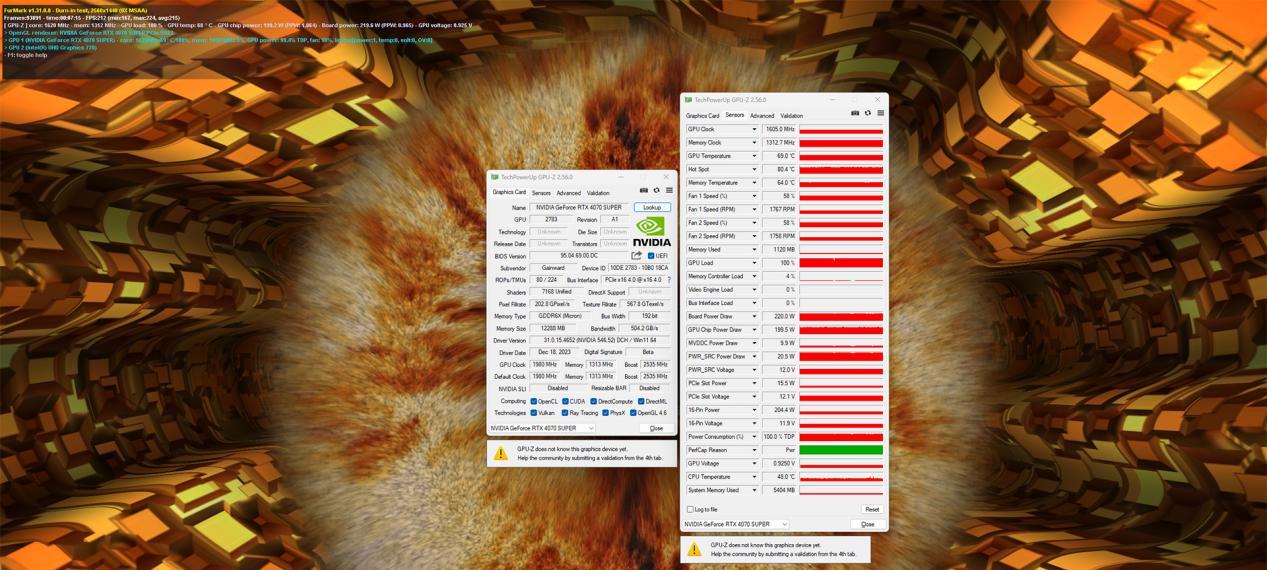
Task: Switch to Graphics Card tab in Sensors window
Action: pyautogui.click(x=702, y=116)
